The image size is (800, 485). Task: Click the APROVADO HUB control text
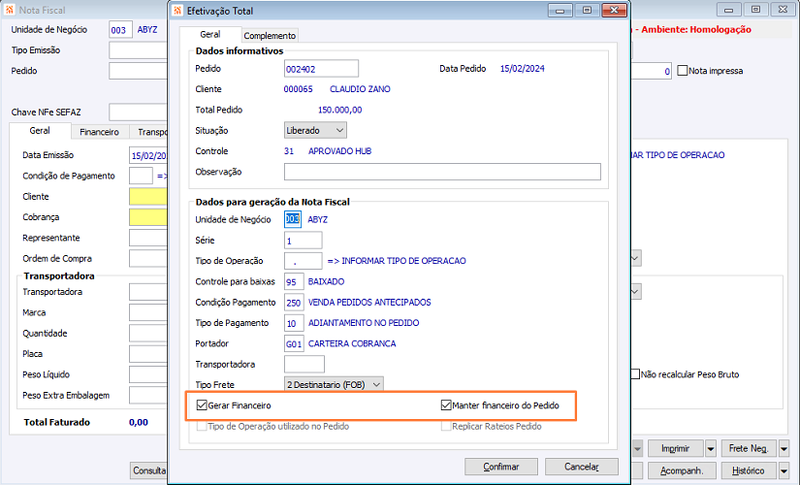pos(340,151)
